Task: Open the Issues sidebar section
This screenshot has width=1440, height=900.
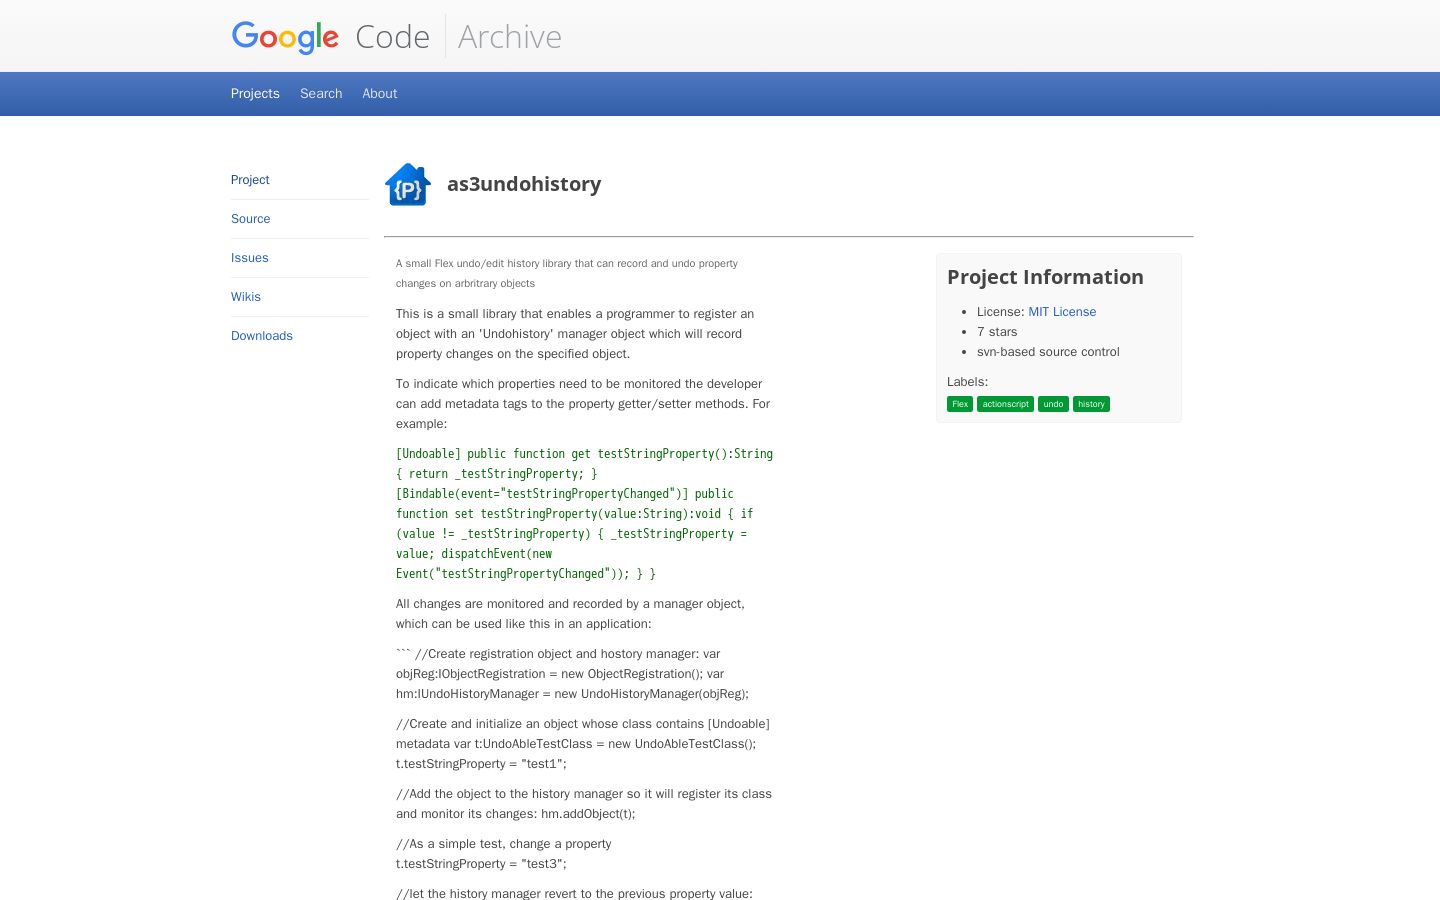Action: point(250,258)
